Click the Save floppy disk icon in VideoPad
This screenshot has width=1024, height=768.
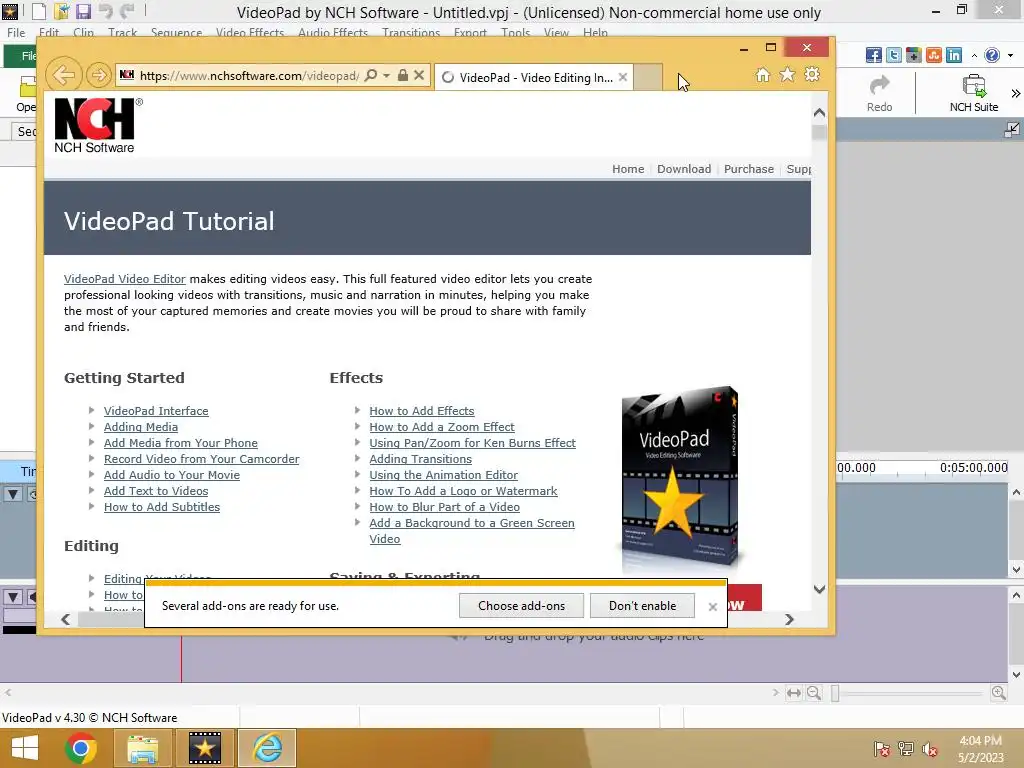(x=83, y=11)
